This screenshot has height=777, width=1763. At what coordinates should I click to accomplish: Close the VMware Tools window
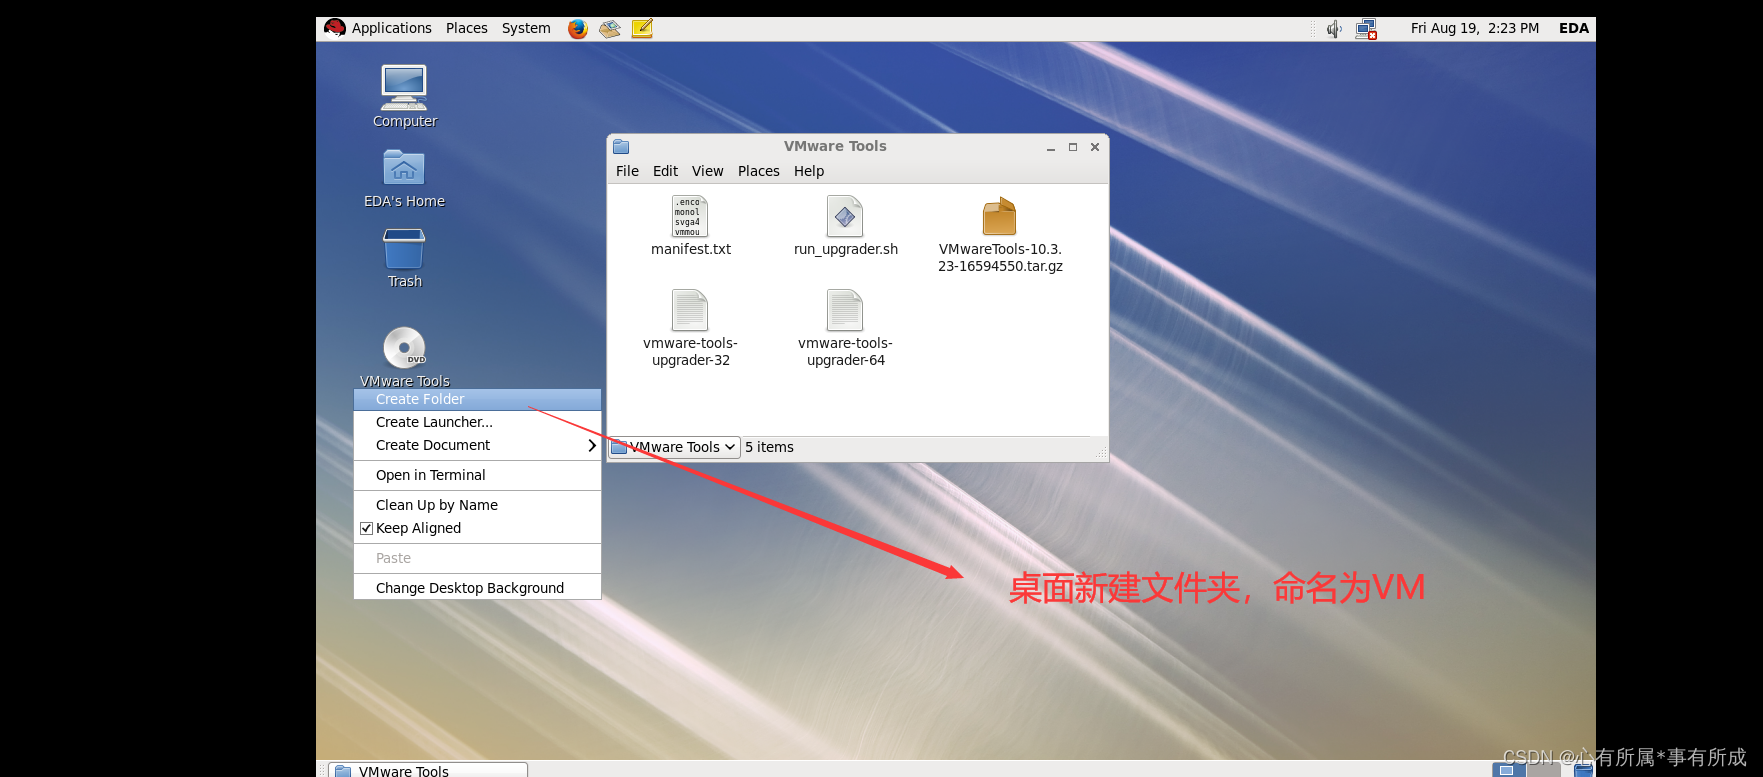tap(1095, 147)
